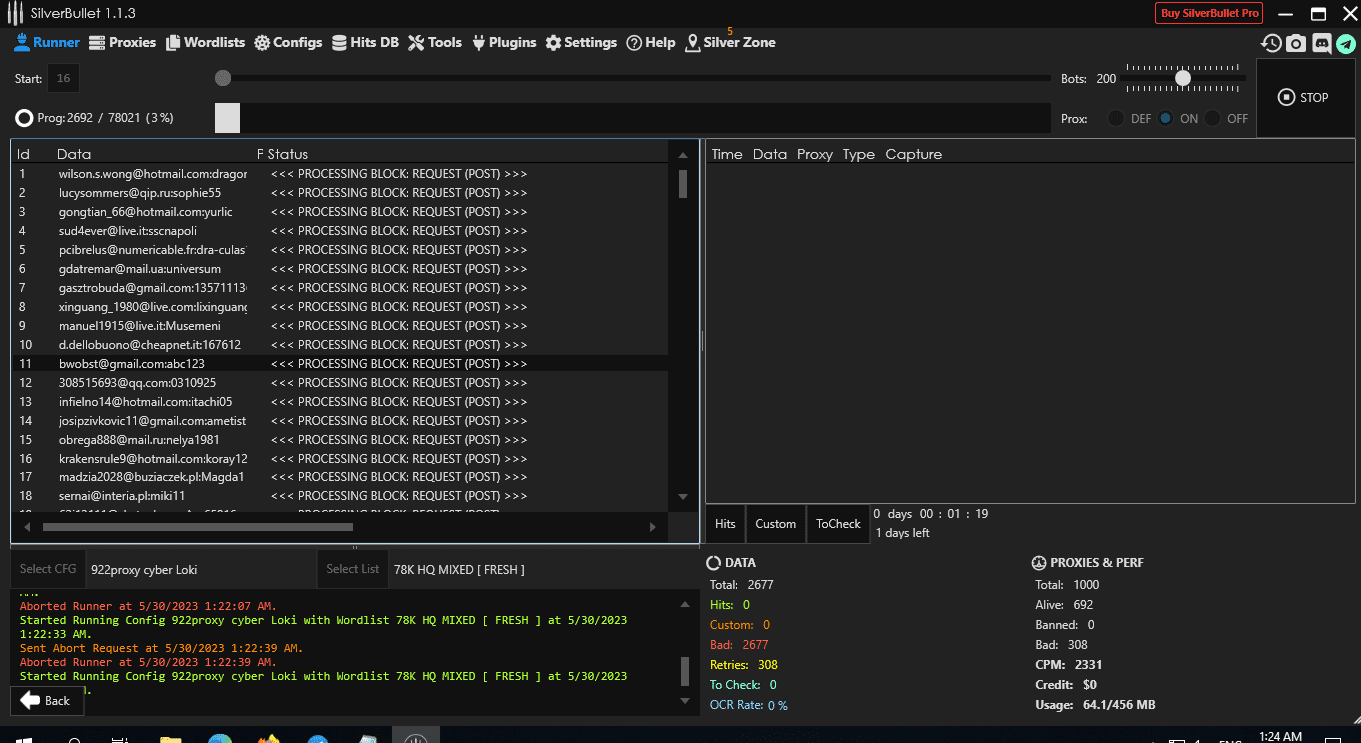1361x743 pixels.
Task: Open Settings with the gear icon
Action: [x=581, y=42]
